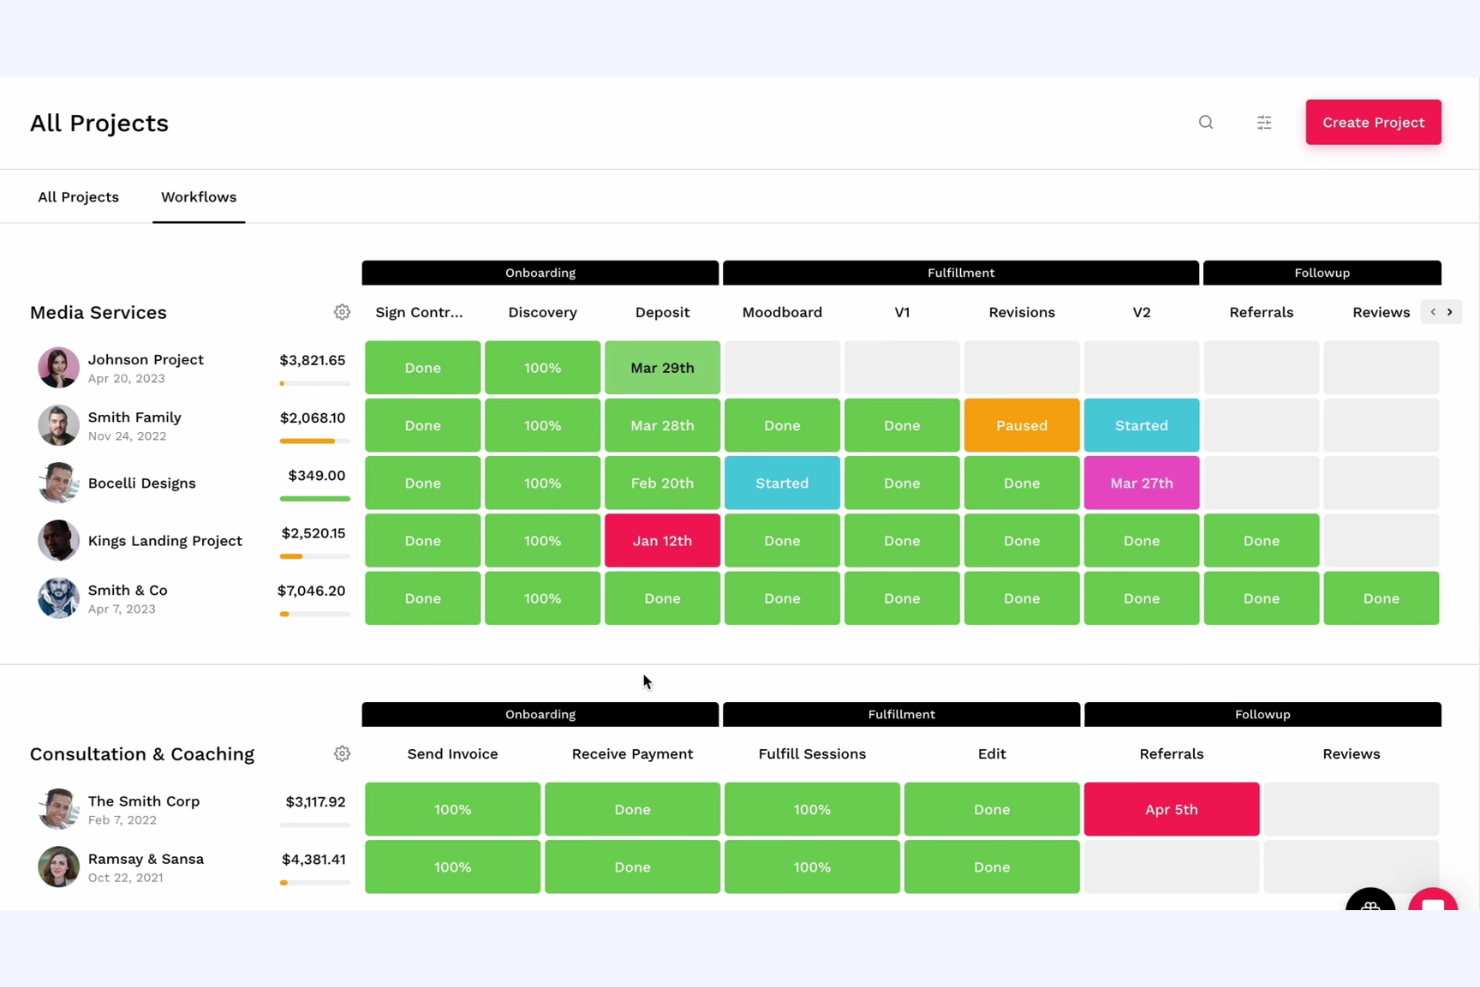Click Bocelli Designs Mar 27th cell
This screenshot has height=987, width=1480.
point(1141,483)
